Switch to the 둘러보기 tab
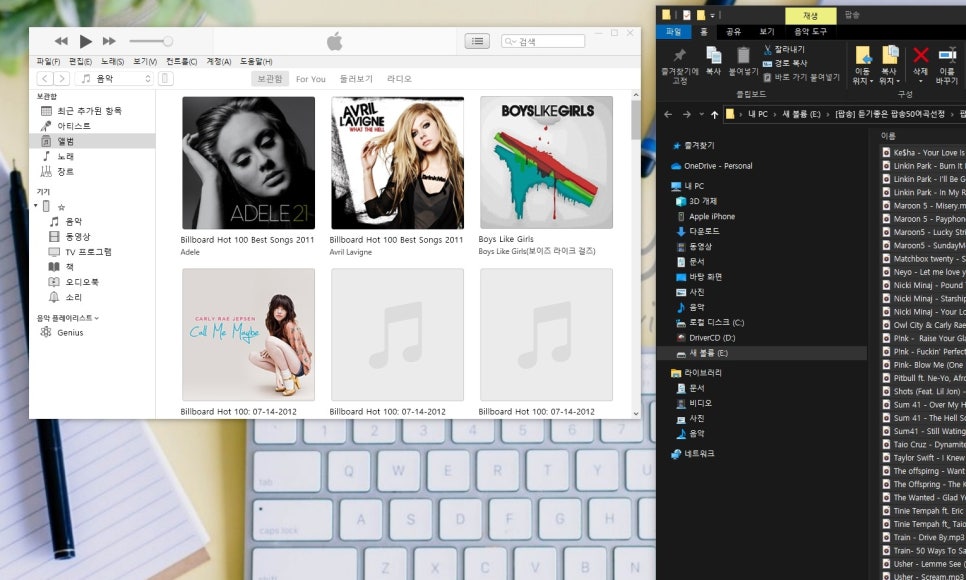 click(x=356, y=79)
